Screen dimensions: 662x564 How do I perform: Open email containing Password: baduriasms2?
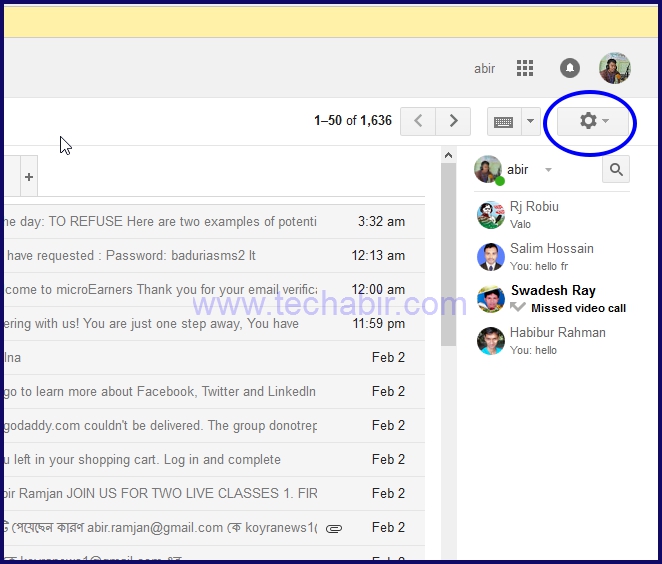[214, 256]
